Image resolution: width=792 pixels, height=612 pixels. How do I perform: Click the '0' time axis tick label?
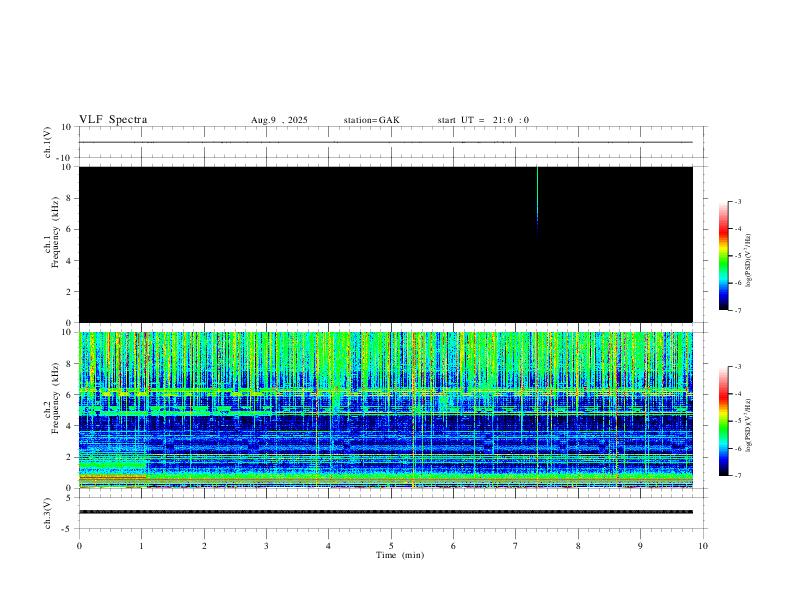pos(79,546)
